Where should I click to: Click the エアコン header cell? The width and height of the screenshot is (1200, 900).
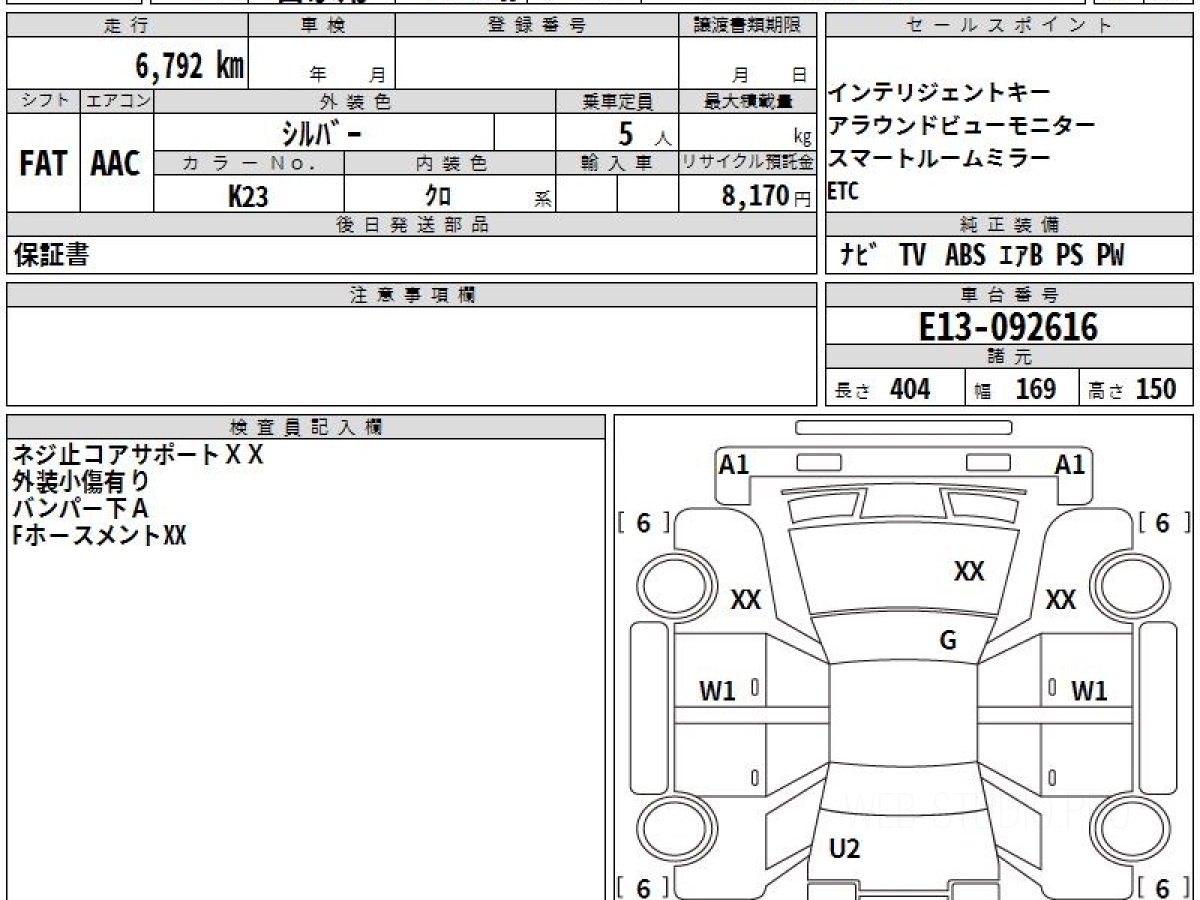click(117, 101)
